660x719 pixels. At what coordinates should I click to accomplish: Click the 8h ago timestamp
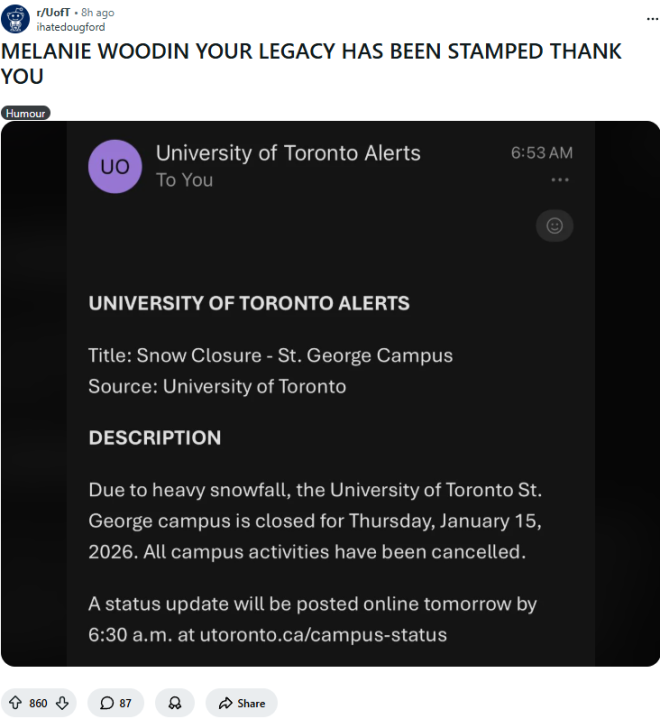(98, 12)
